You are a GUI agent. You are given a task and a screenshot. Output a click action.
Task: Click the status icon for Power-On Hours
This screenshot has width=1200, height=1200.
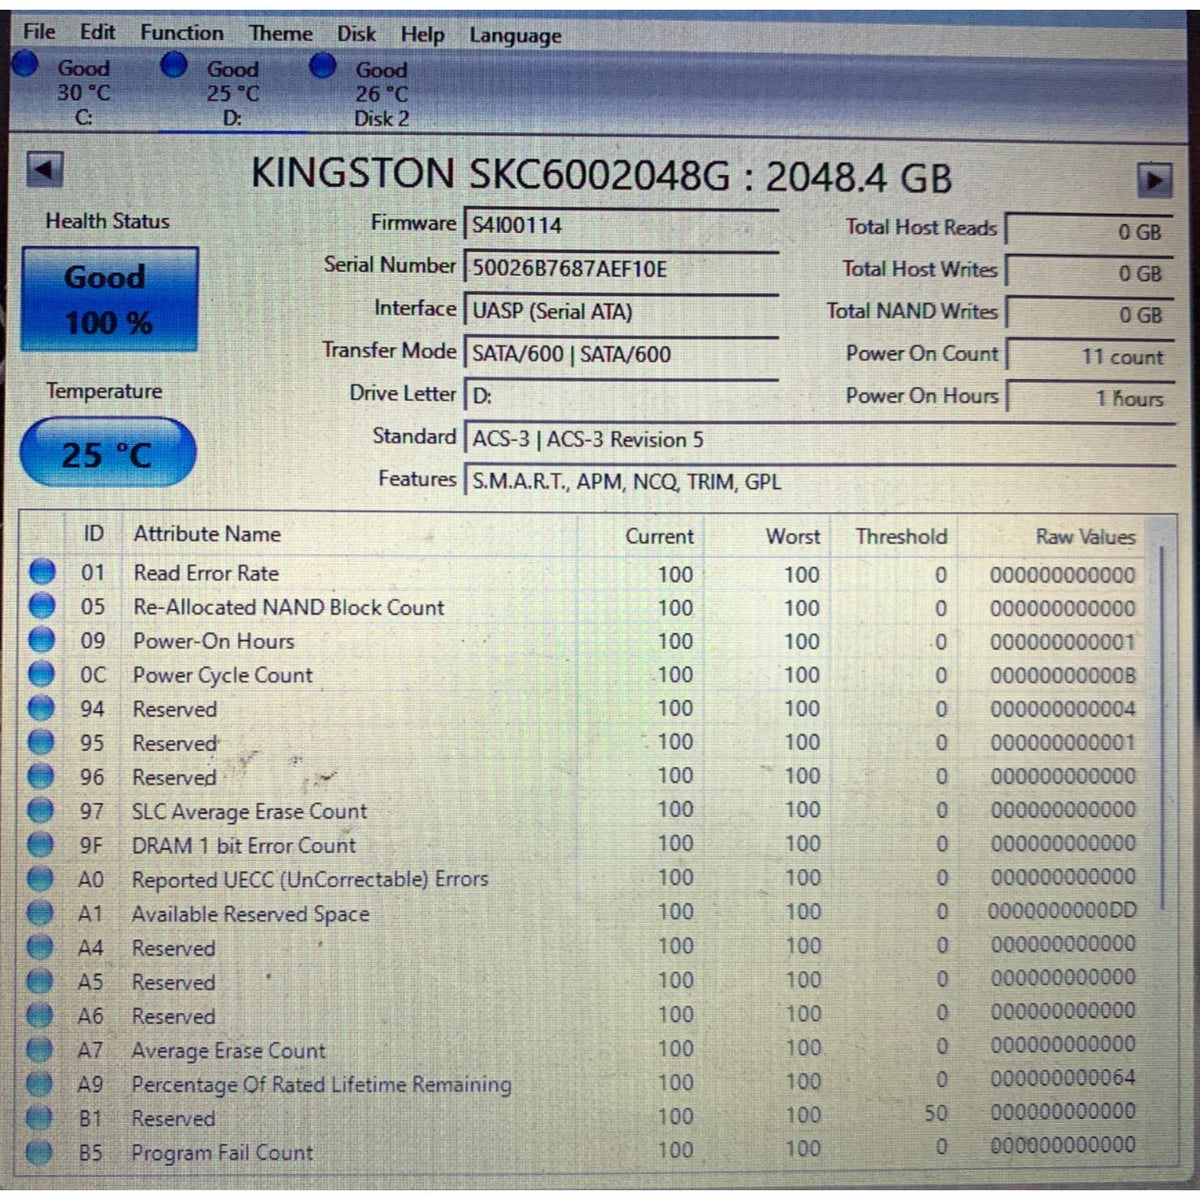41,640
